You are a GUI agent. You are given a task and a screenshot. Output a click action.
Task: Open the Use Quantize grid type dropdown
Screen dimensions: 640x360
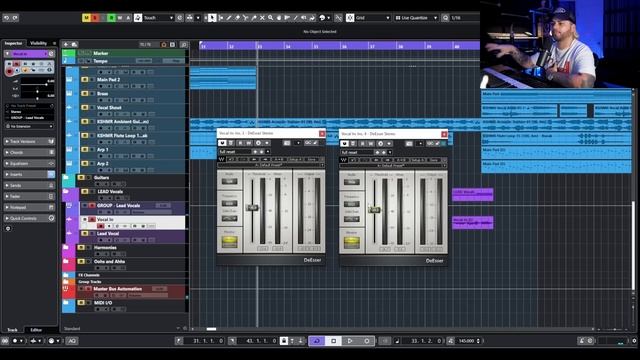(x=416, y=18)
